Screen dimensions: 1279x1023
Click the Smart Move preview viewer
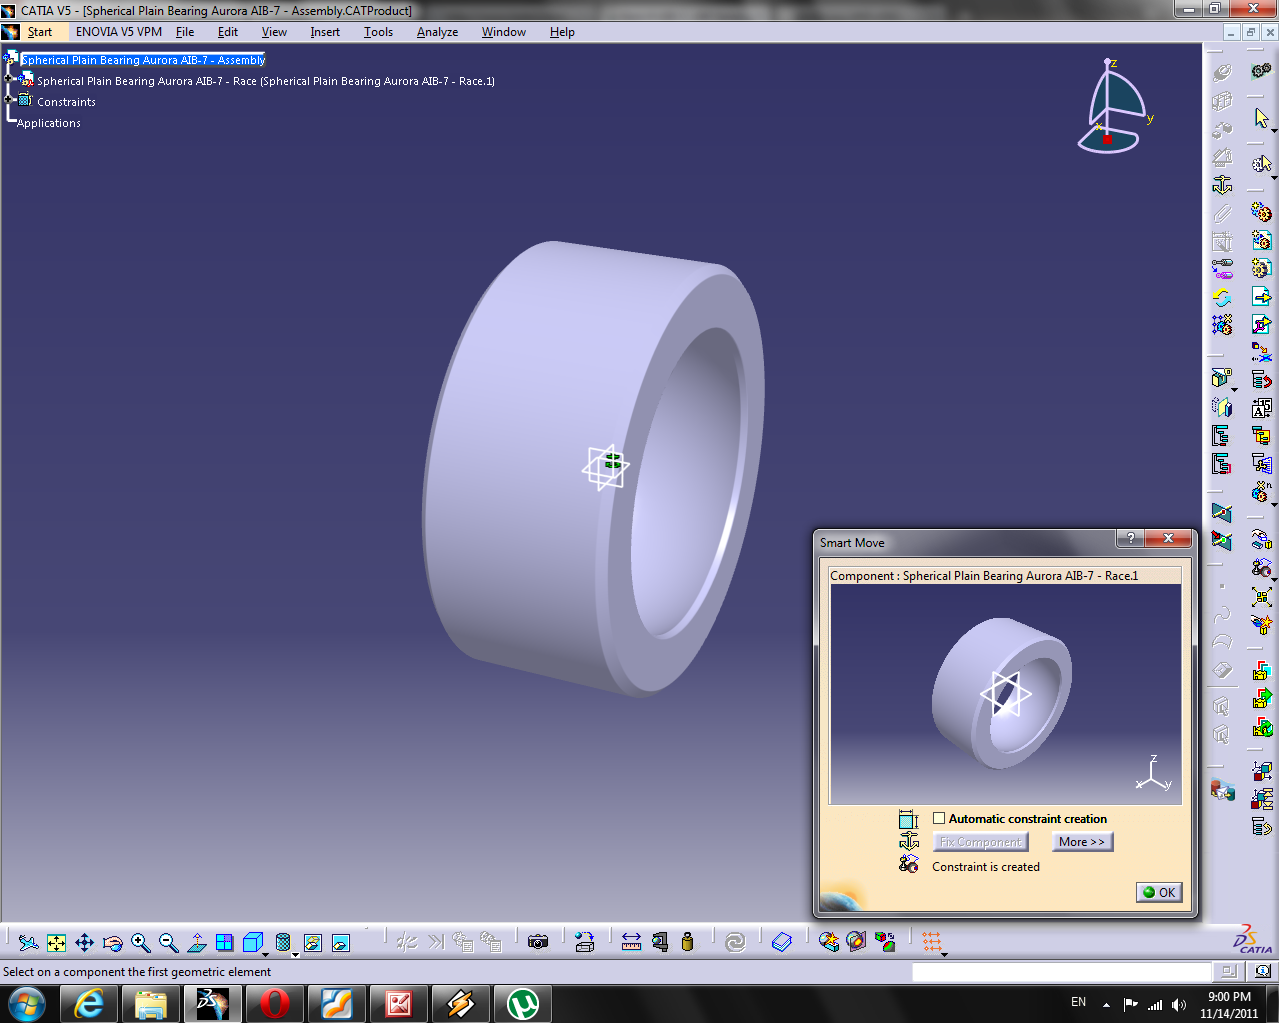1006,694
